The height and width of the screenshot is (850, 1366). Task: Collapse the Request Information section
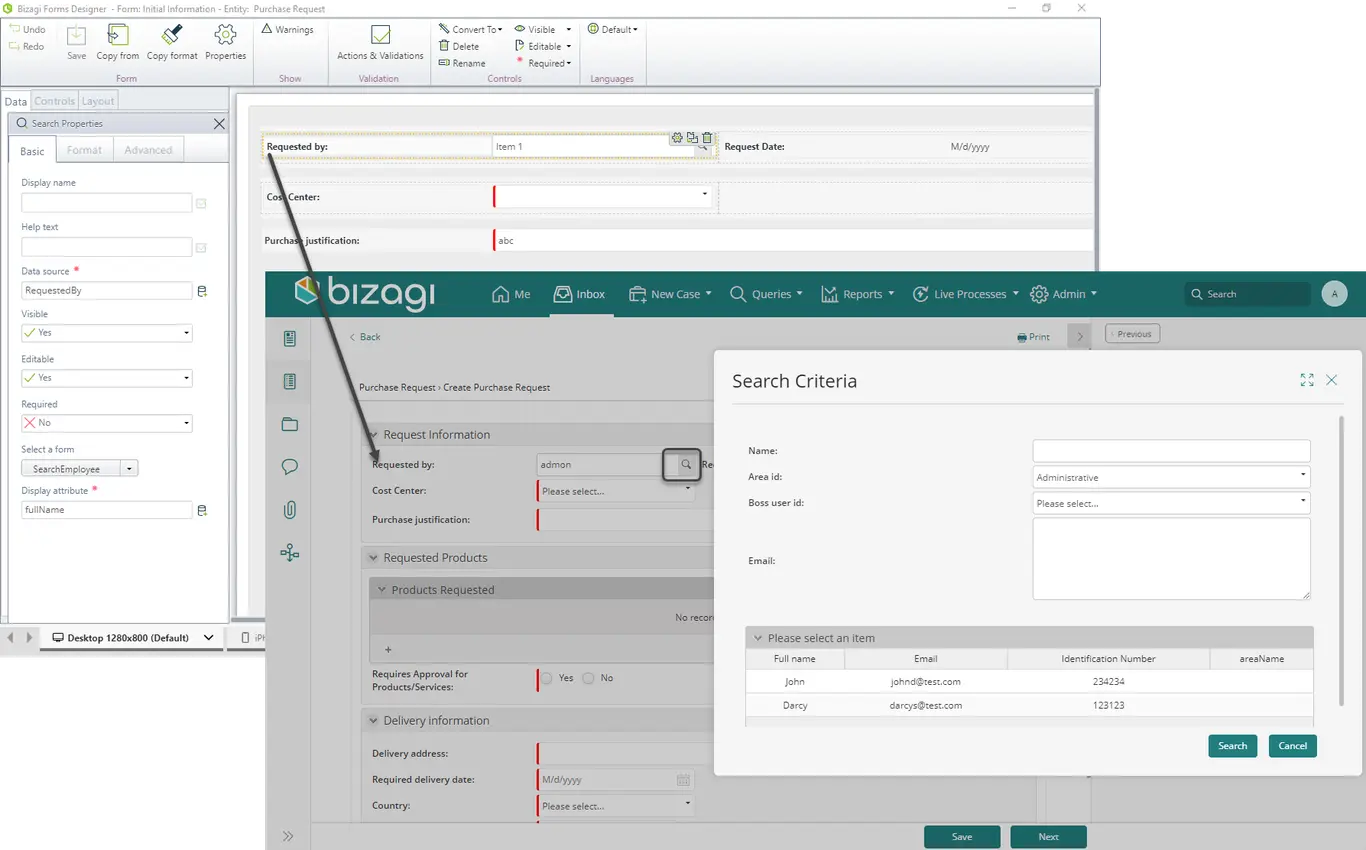[x=374, y=435]
